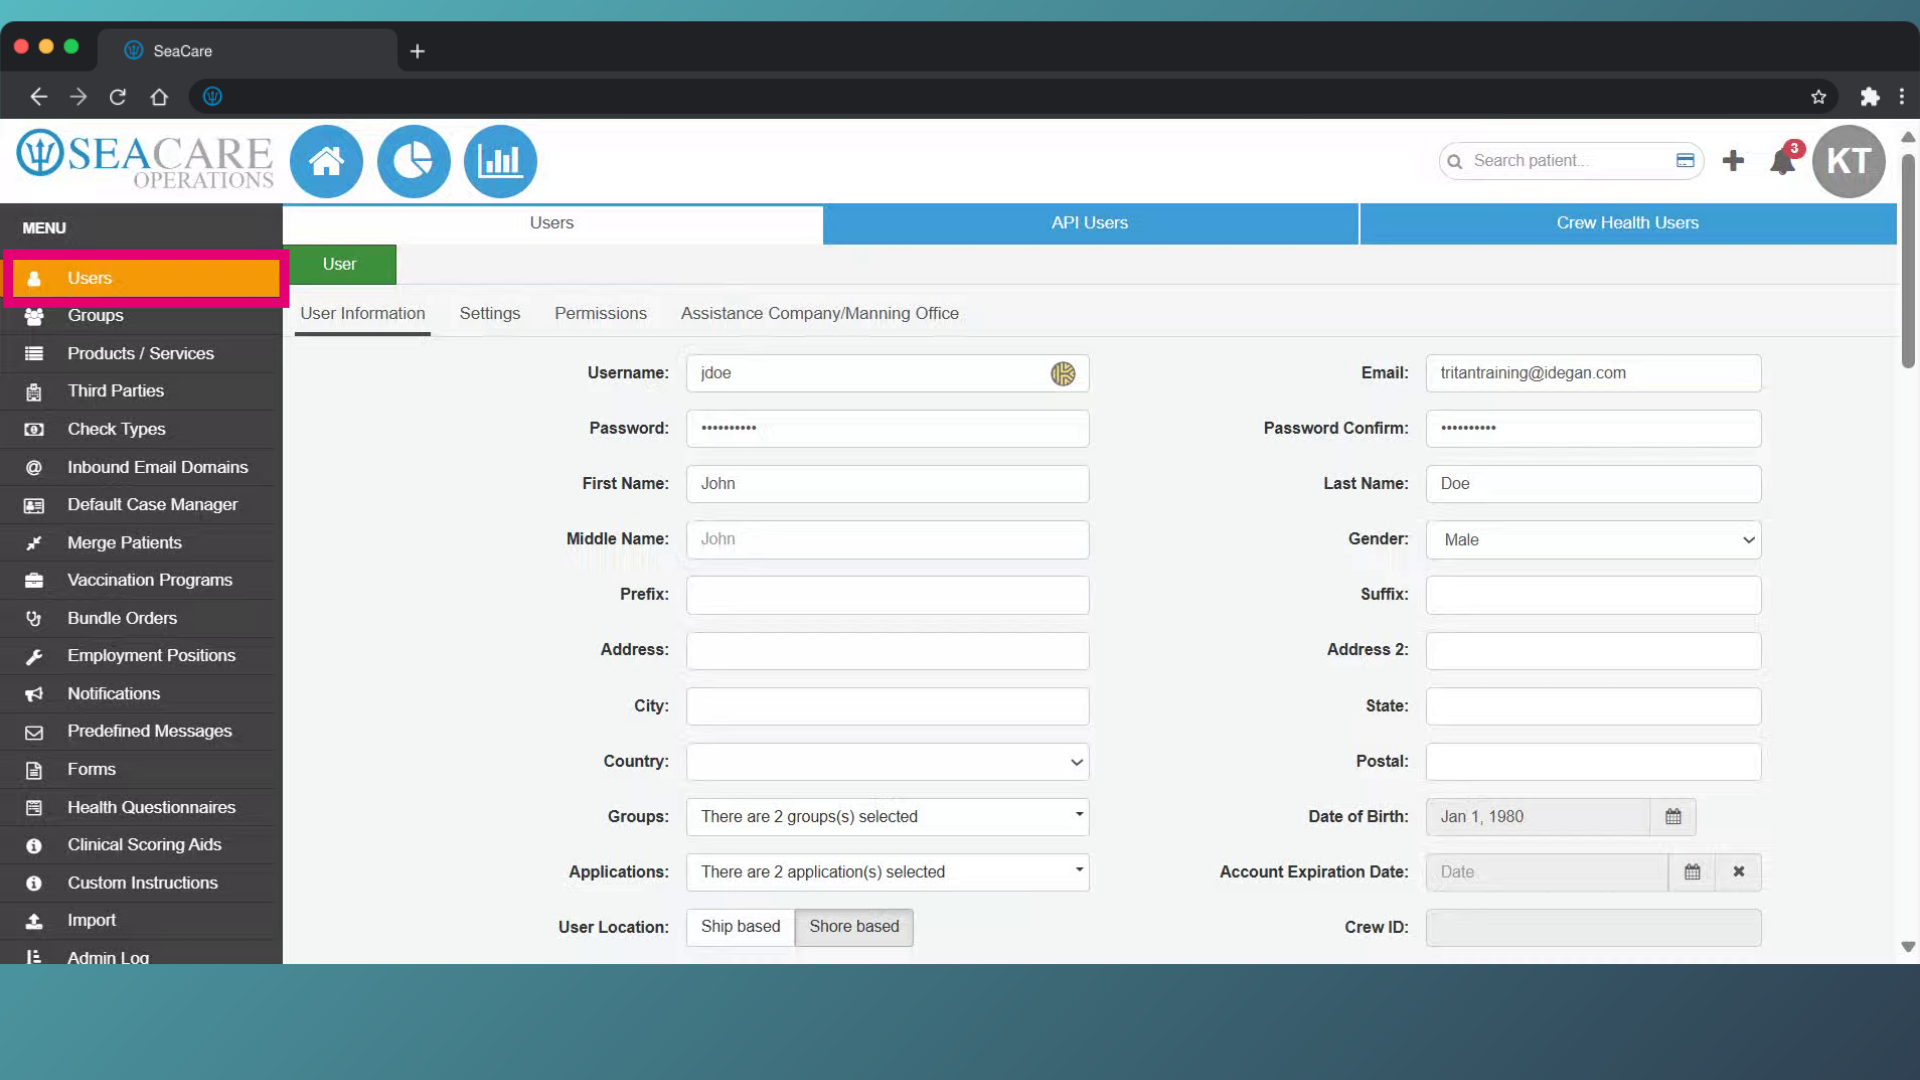Select the Users top tab

552,223
